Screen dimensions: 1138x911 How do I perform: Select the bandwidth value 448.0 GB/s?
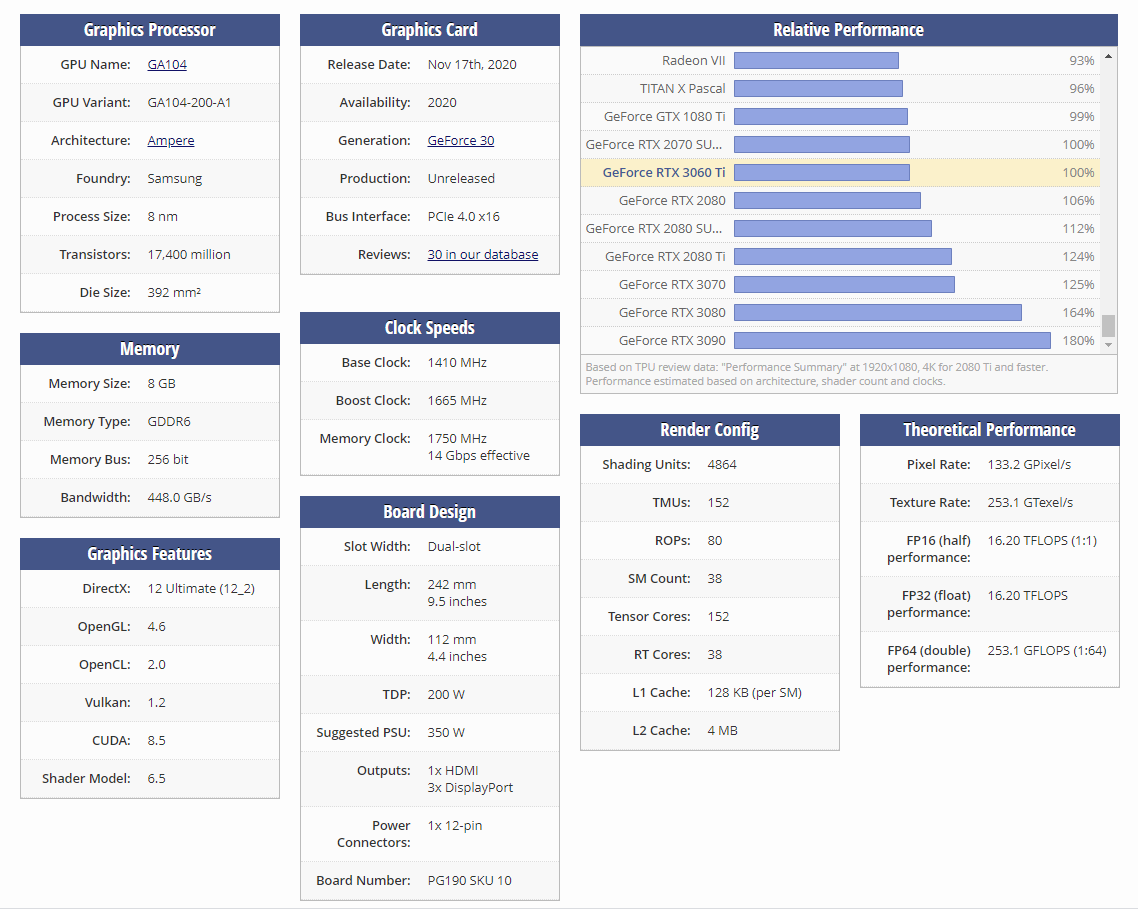pos(179,498)
